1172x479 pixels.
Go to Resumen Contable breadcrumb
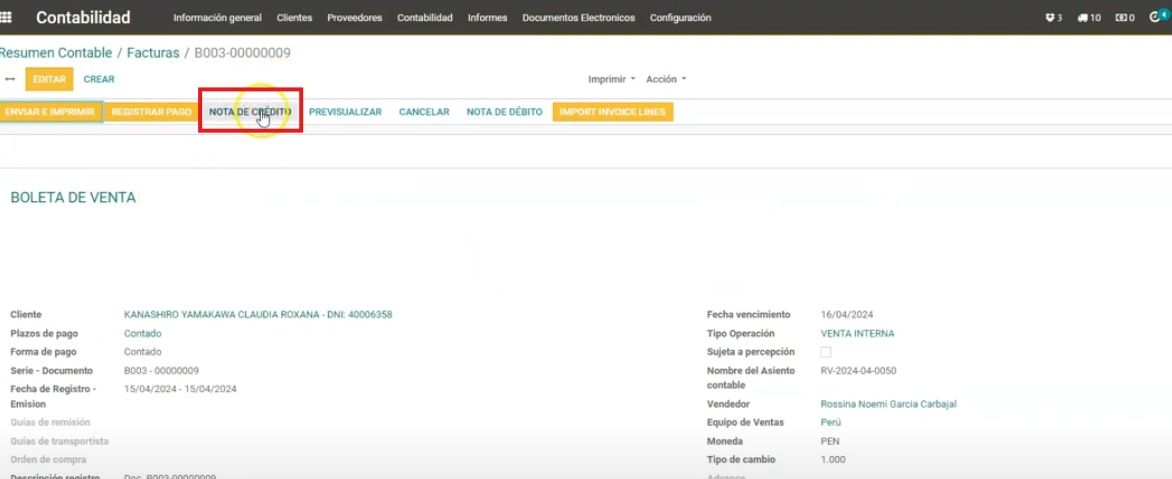point(56,53)
